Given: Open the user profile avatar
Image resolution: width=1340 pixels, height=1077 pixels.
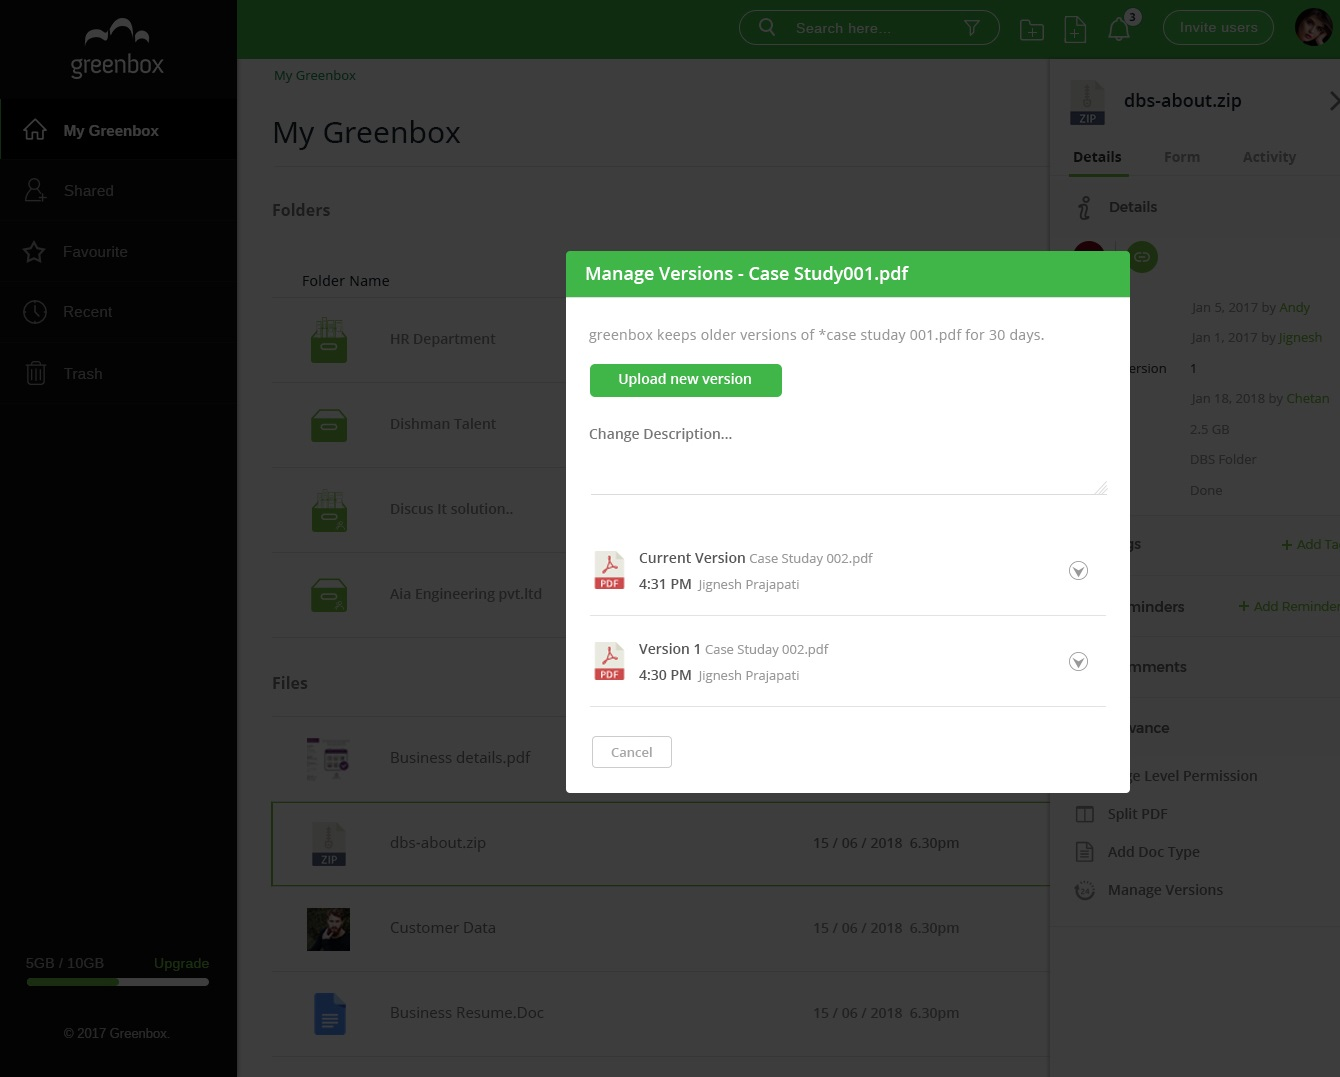Looking at the screenshot, I should (x=1313, y=28).
